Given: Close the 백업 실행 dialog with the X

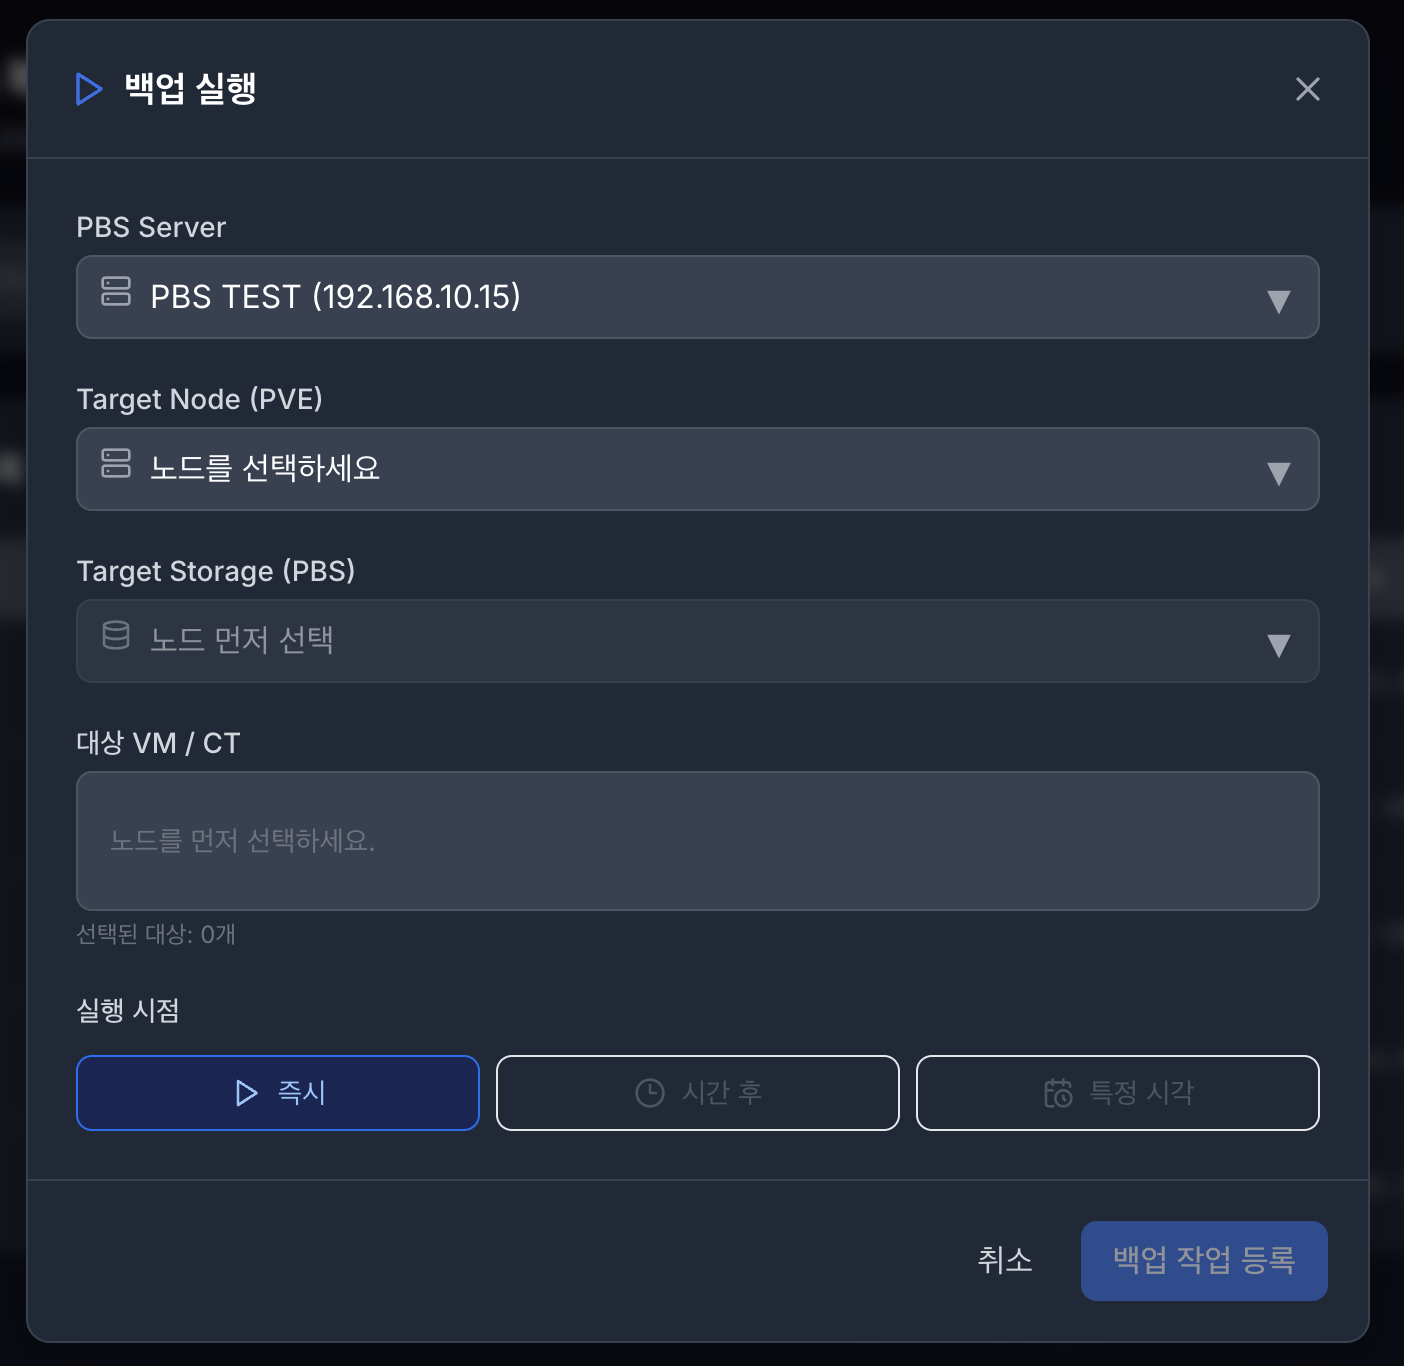Looking at the screenshot, I should [x=1307, y=89].
